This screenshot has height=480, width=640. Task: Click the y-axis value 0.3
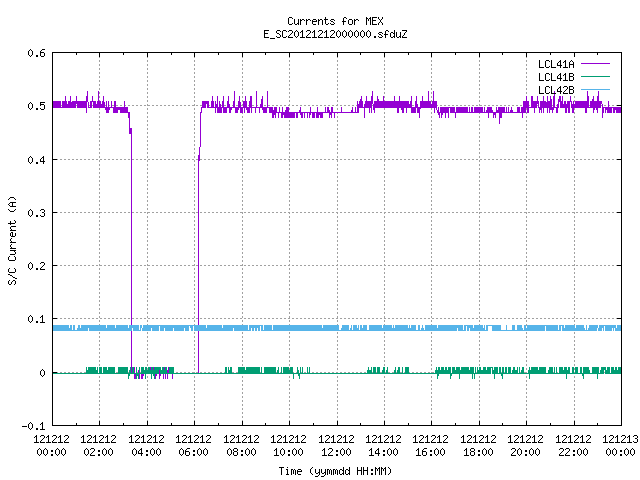tap(36, 213)
